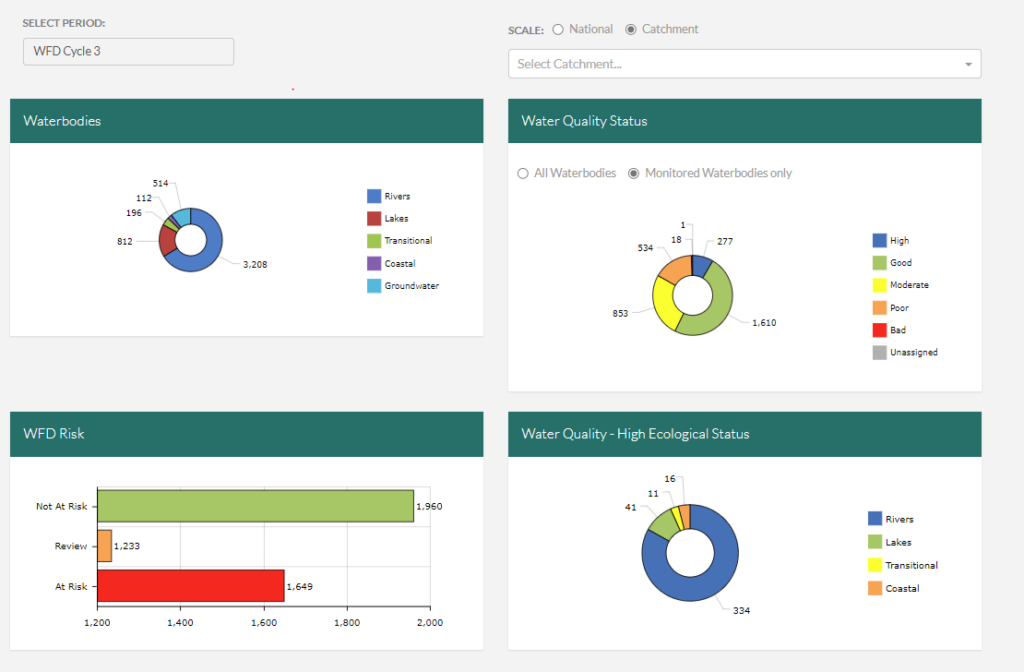Choose the All Waterbodies radio option

tap(522, 174)
